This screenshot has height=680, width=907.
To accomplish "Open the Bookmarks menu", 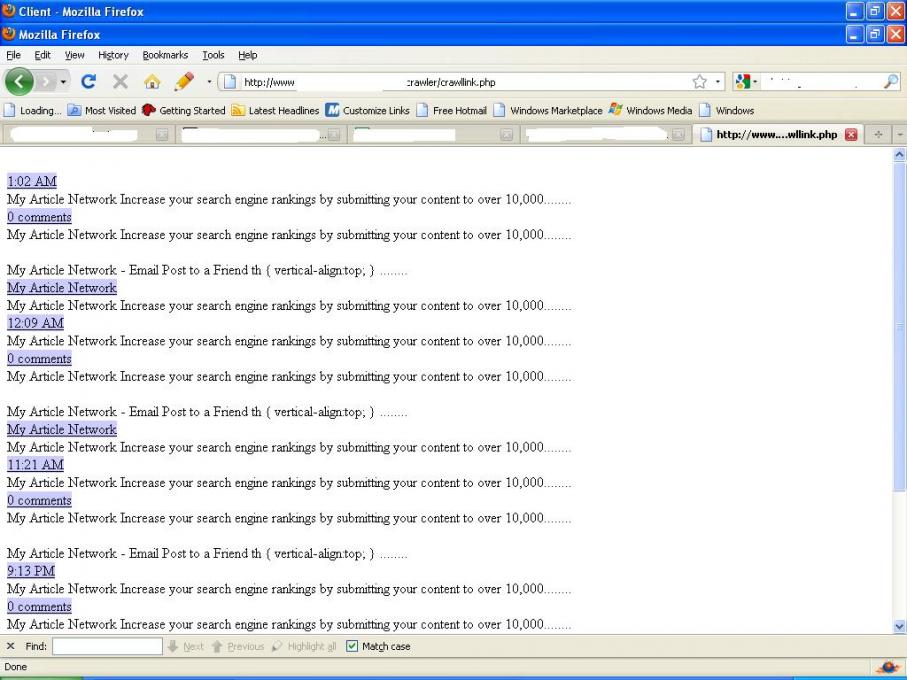I will click(165, 55).
